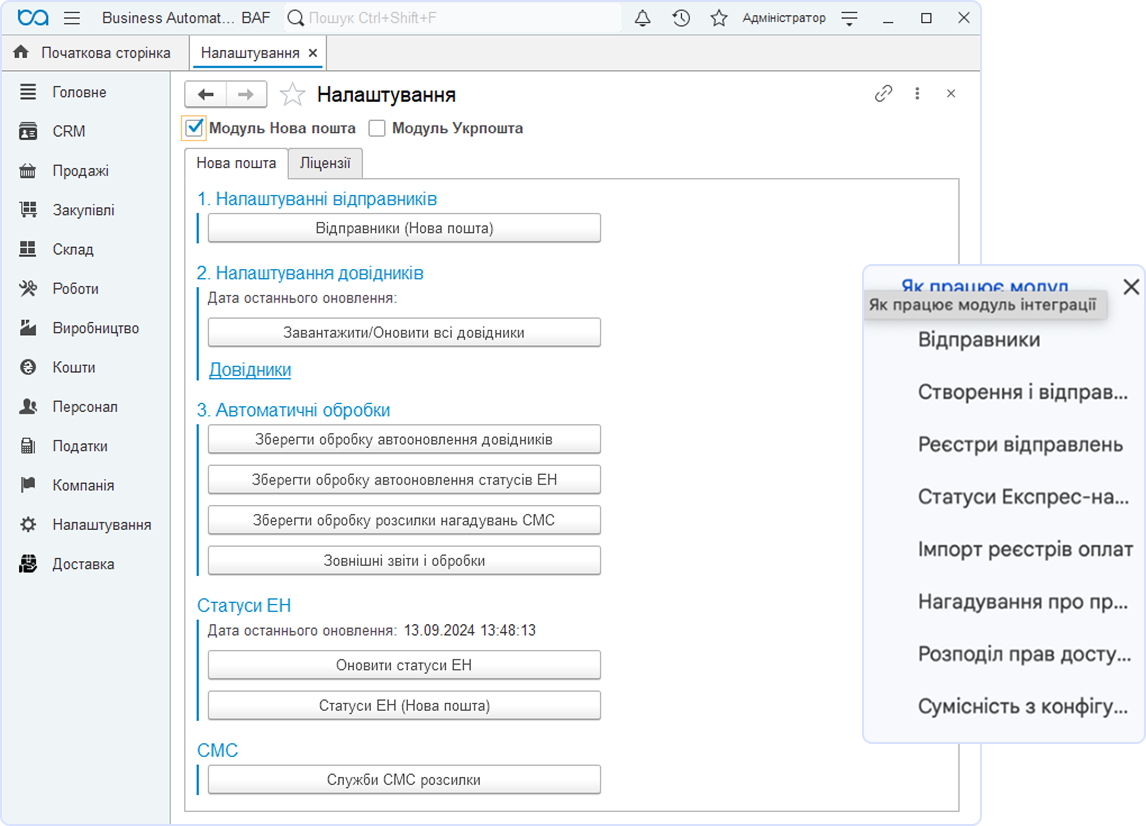The image size is (1146, 826).
Task: Open Статуси Експрес-на... help item
Action: pos(1023,497)
